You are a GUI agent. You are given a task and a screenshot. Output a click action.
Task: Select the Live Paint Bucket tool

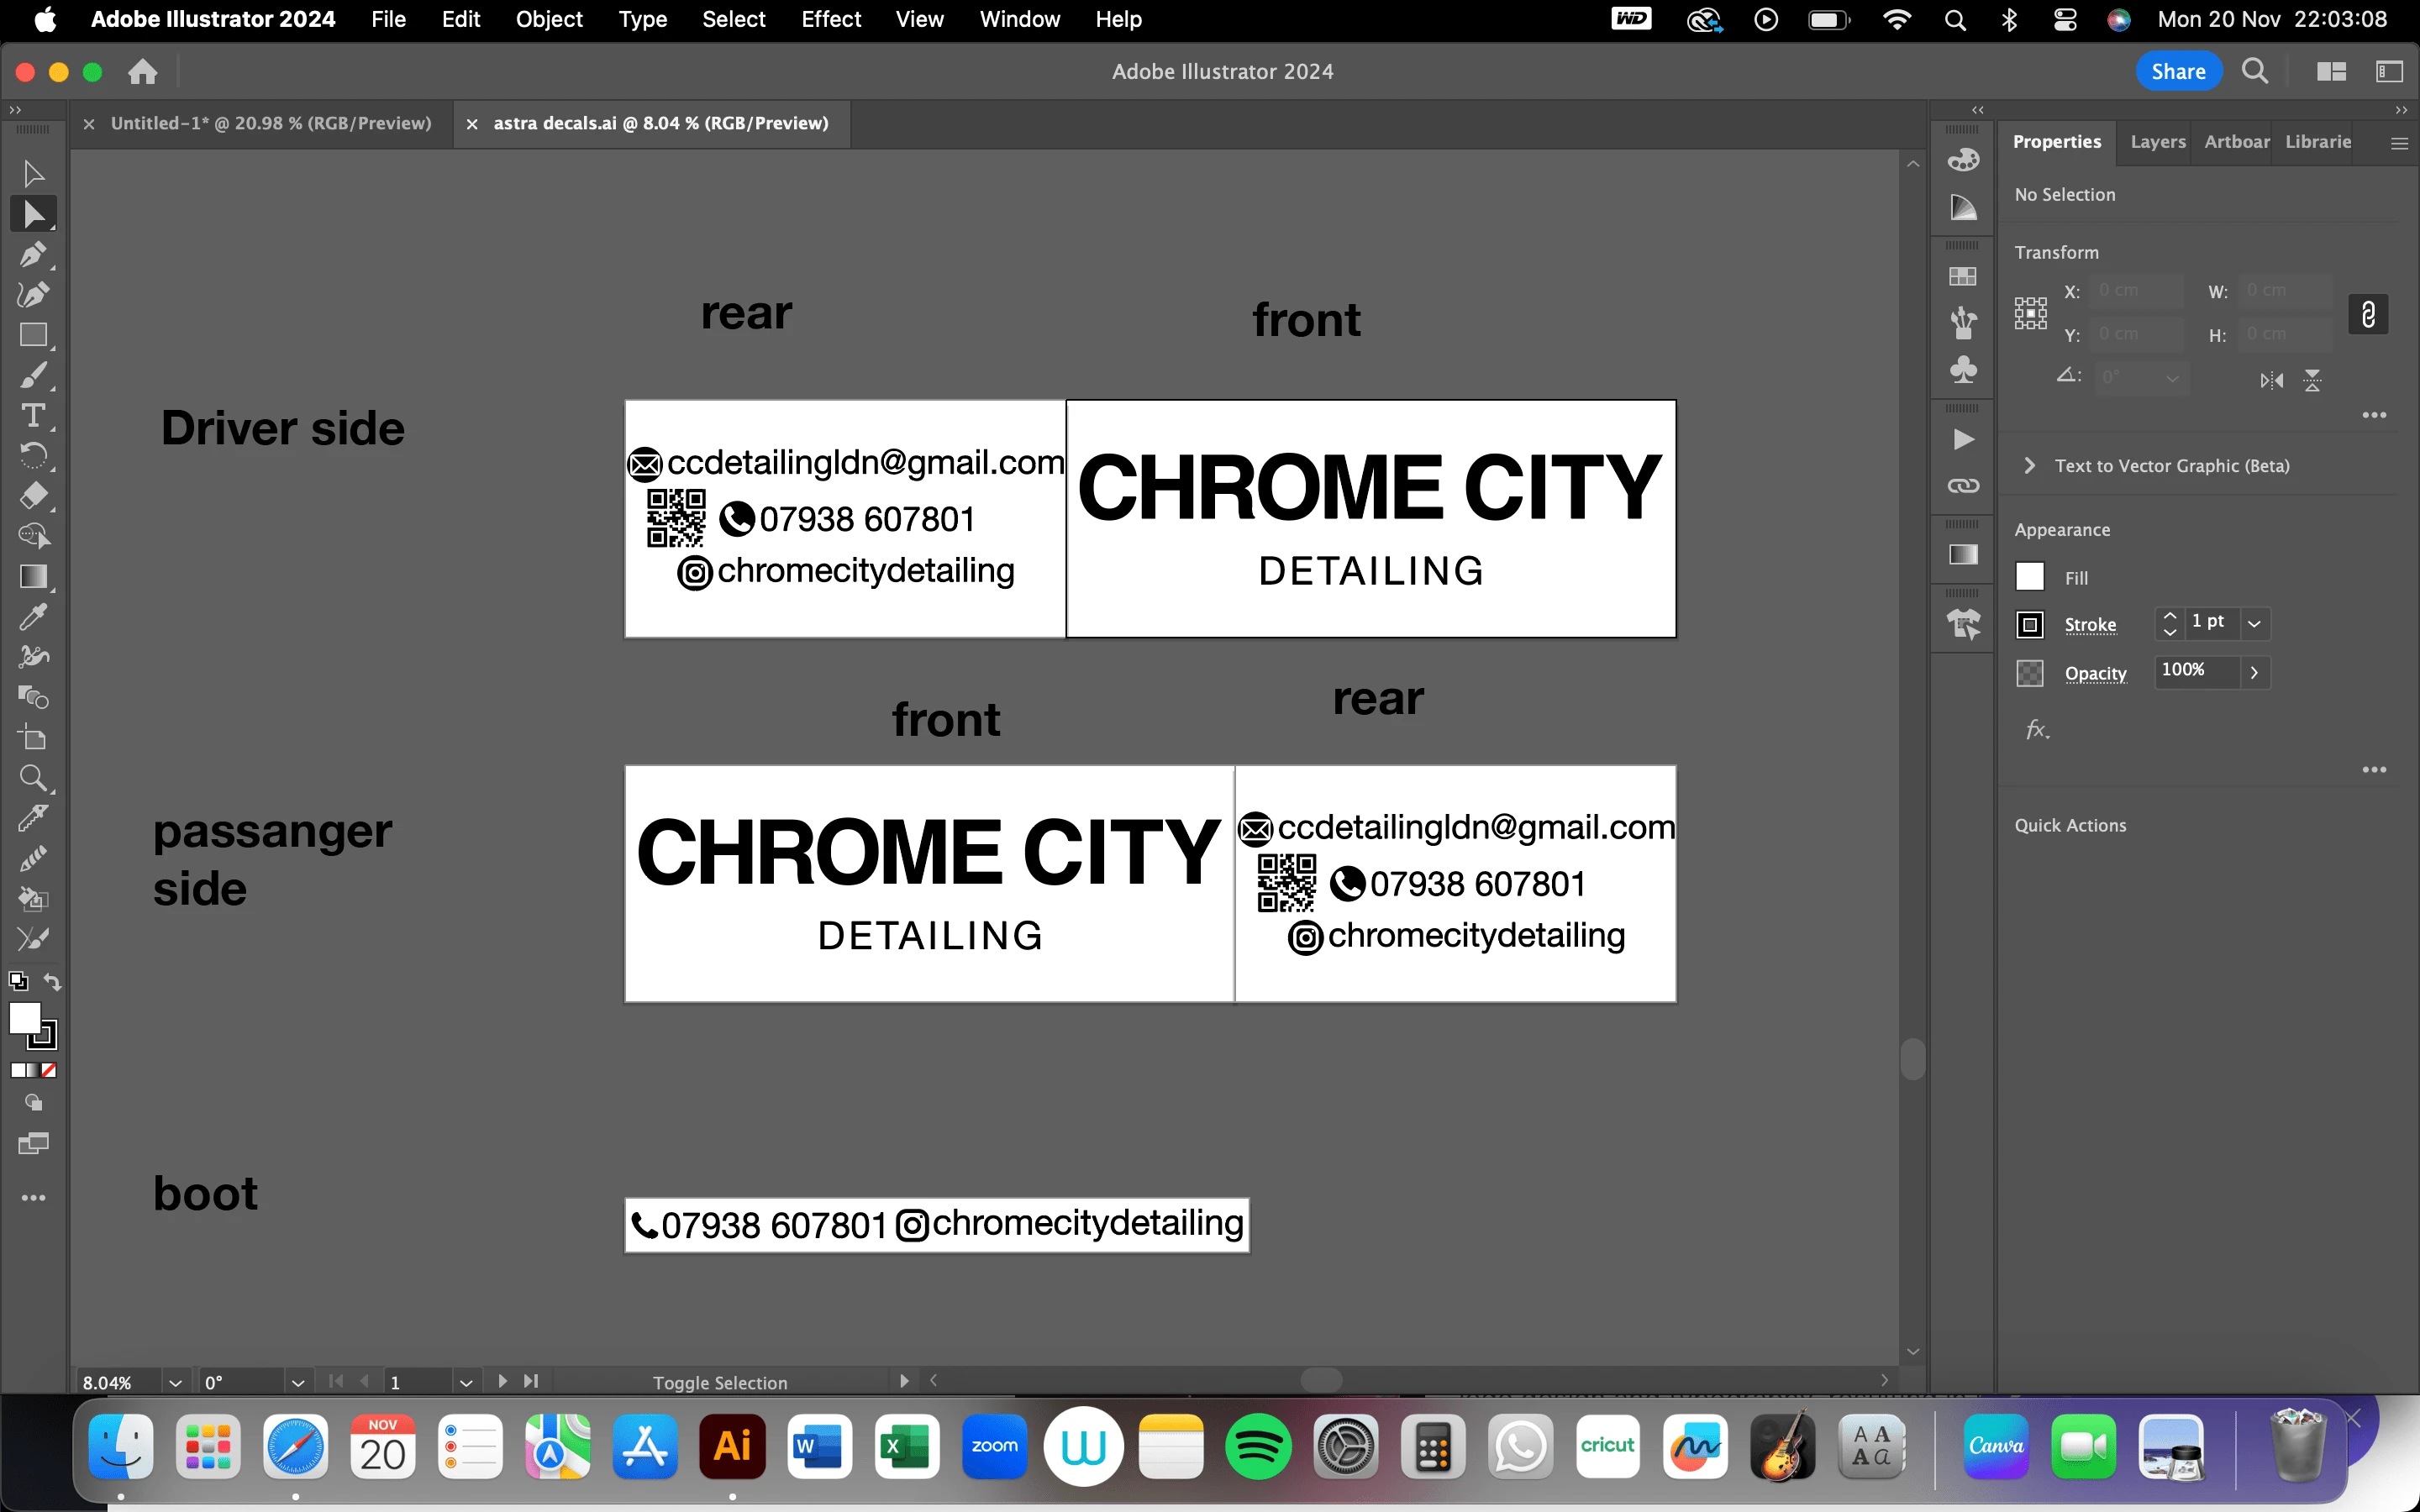pyautogui.click(x=33, y=899)
